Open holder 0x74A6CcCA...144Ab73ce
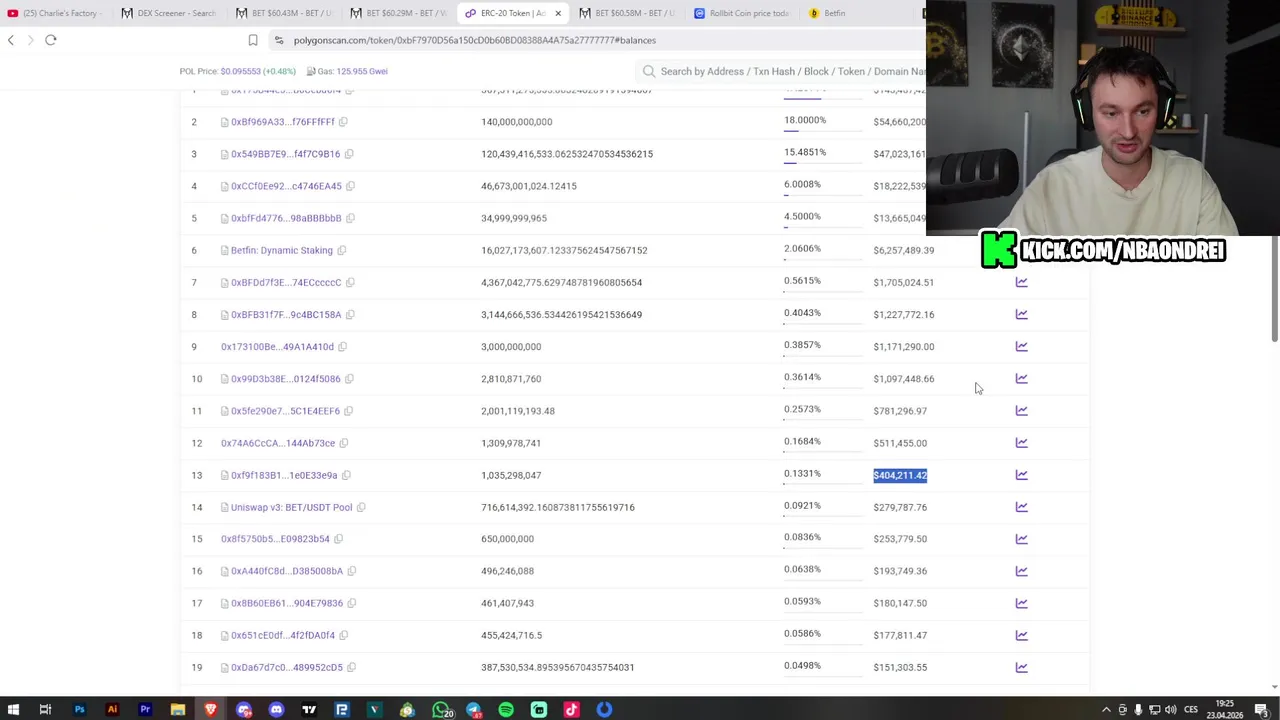The height and width of the screenshot is (720, 1280). [x=278, y=443]
